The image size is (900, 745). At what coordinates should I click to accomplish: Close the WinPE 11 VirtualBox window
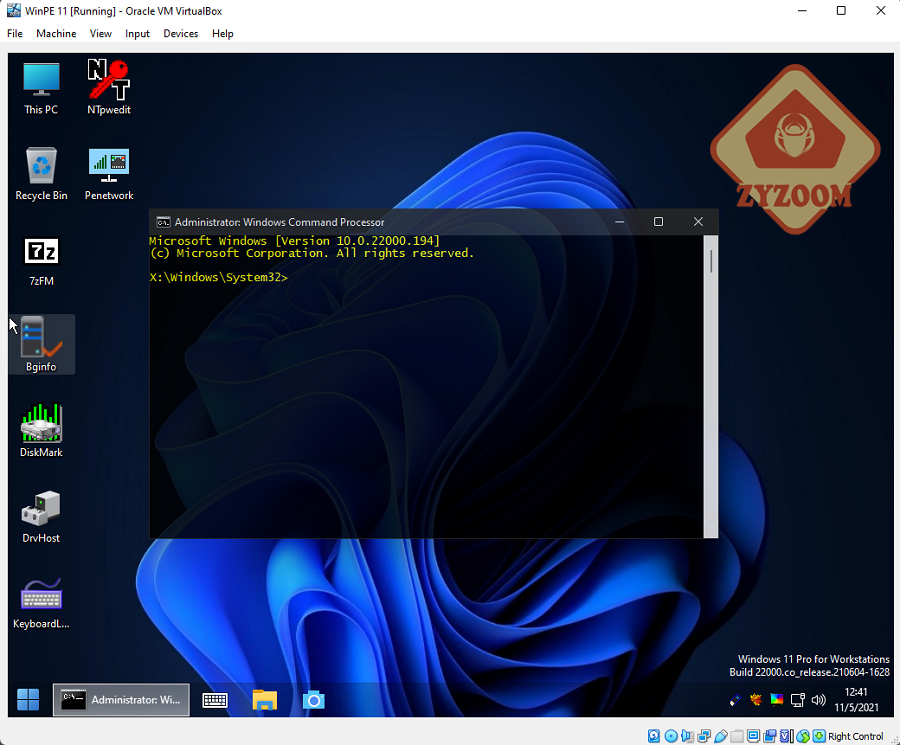coord(880,11)
